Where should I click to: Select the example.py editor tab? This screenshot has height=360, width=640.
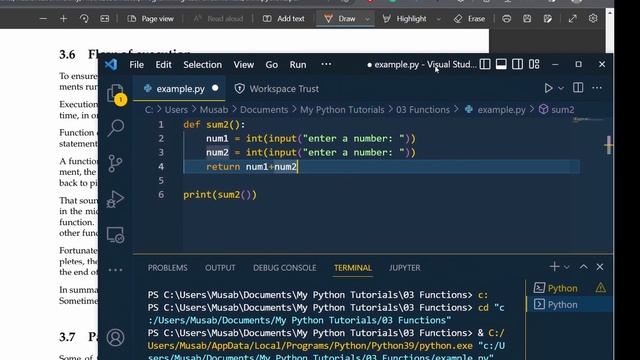(x=180, y=89)
